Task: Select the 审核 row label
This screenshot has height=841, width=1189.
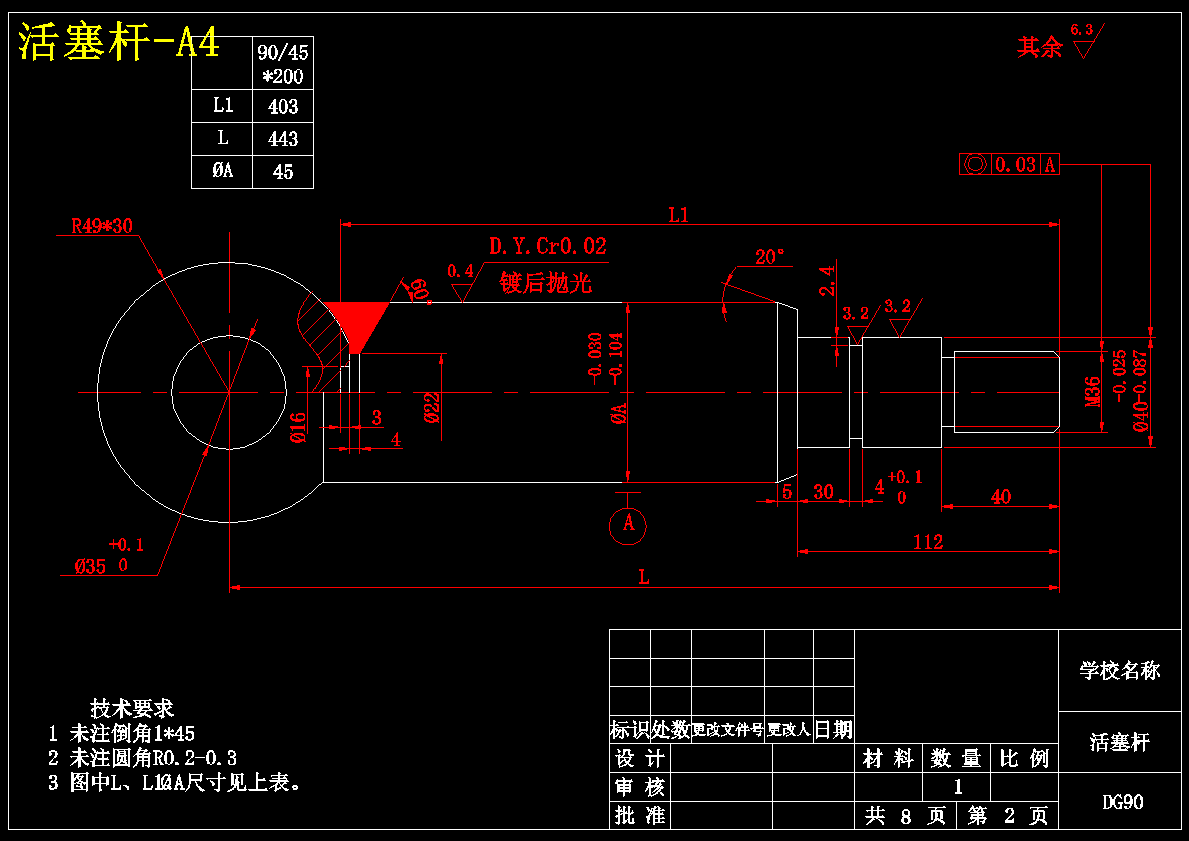Action: click(x=640, y=786)
